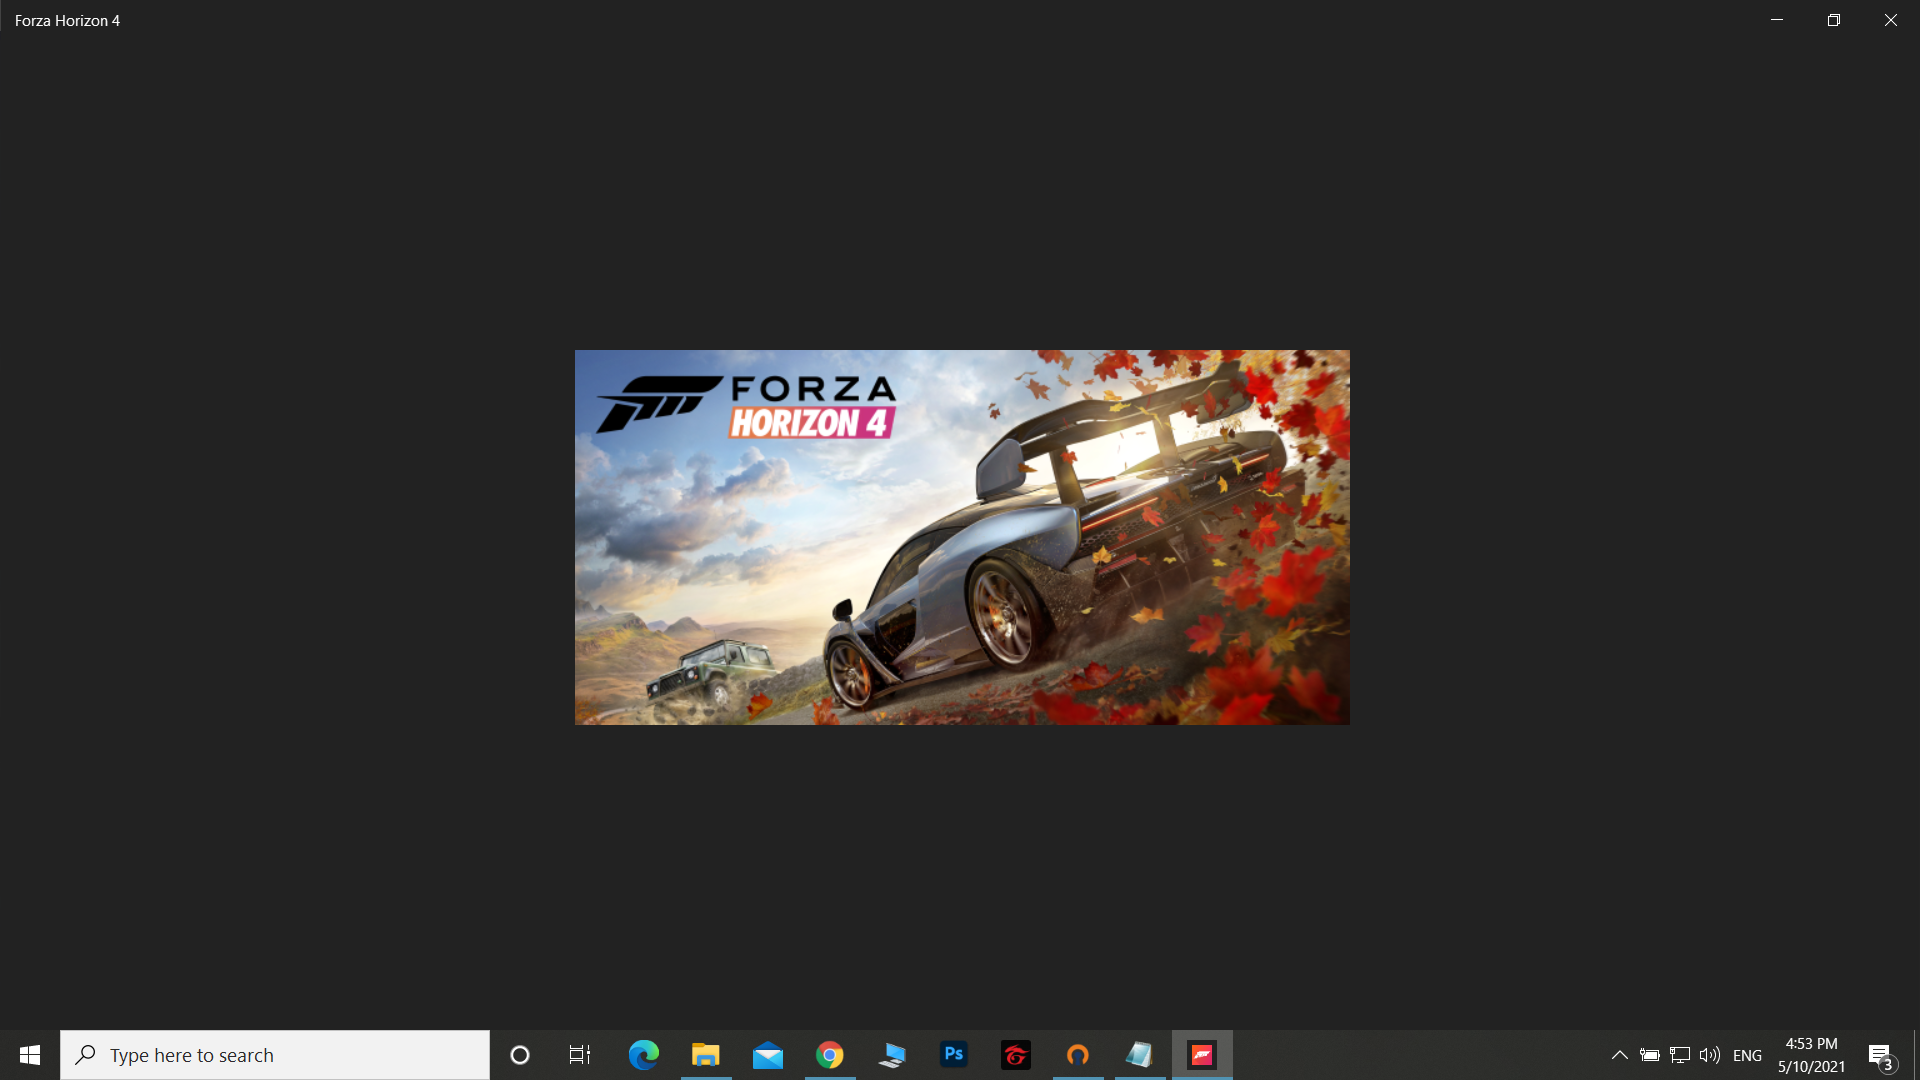Toggle the speaker/volume icon
The width and height of the screenshot is (1920, 1080).
click(x=1710, y=1055)
